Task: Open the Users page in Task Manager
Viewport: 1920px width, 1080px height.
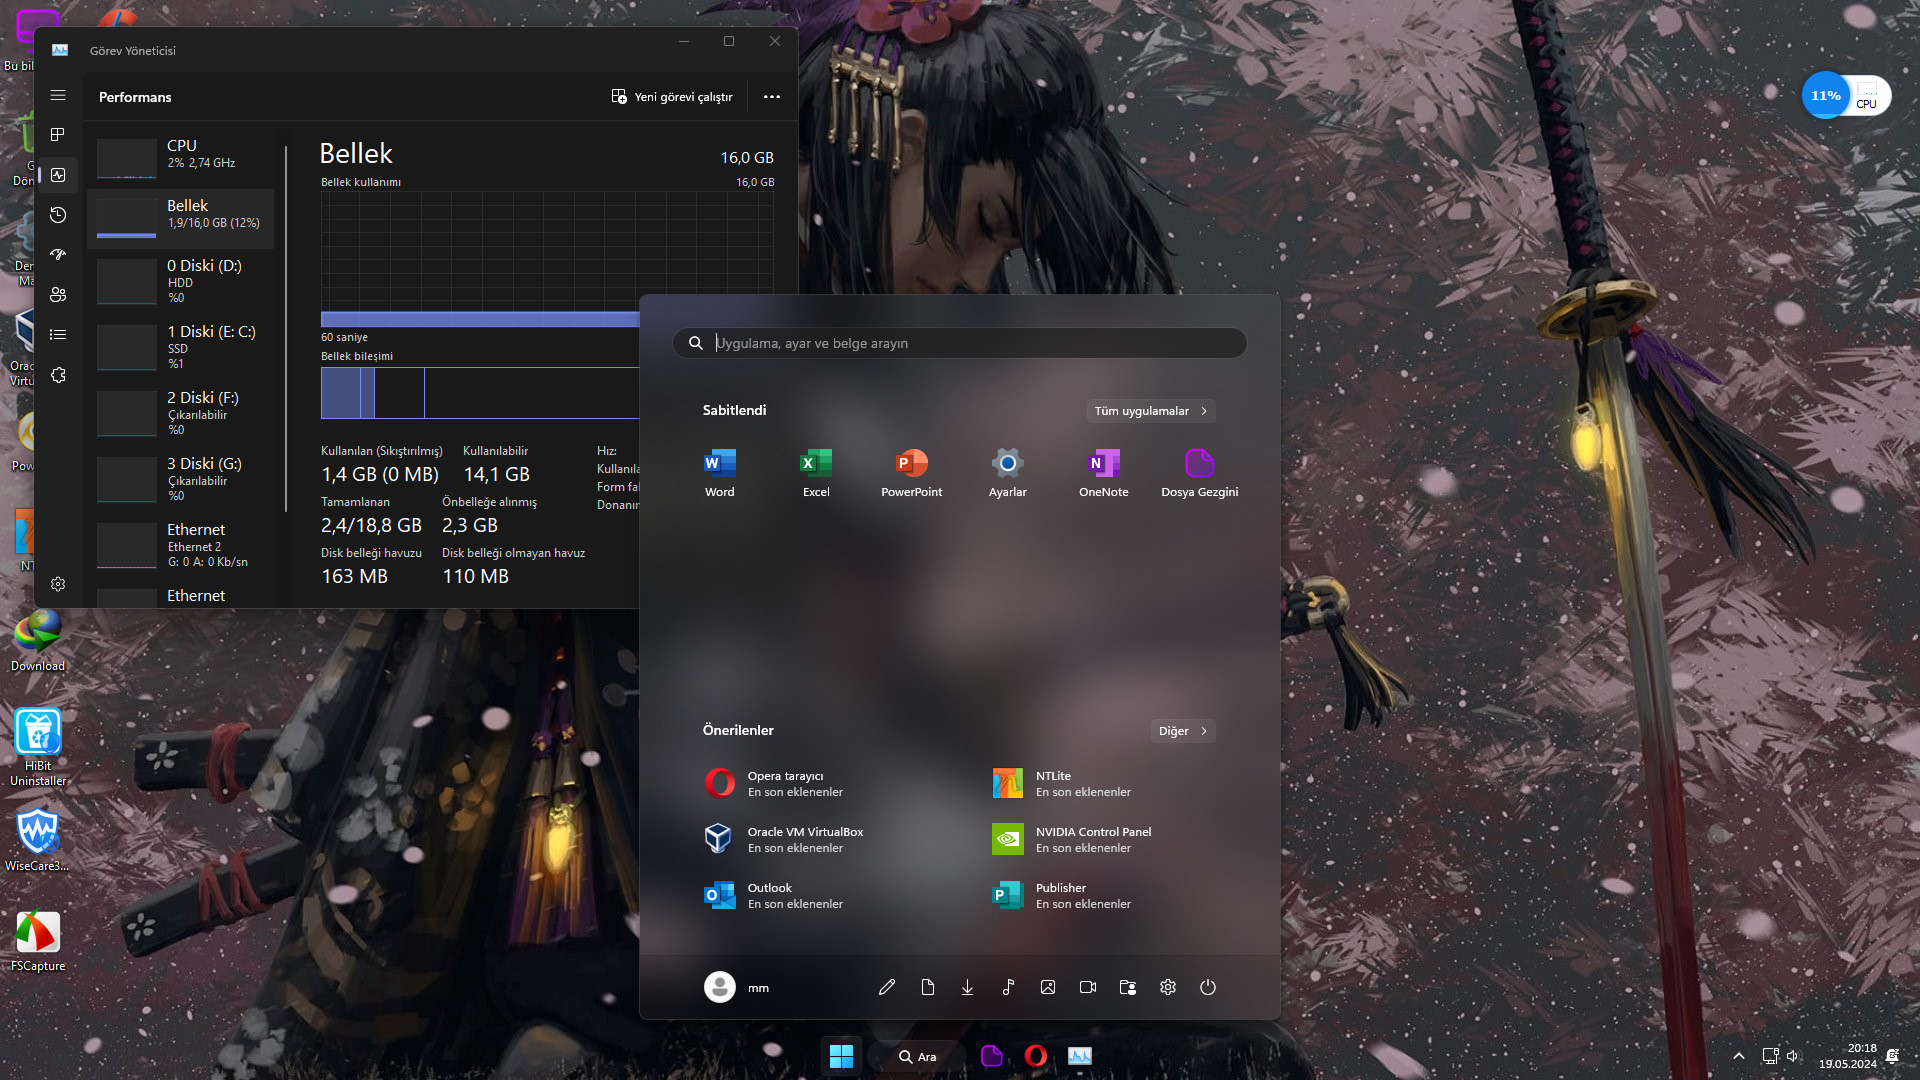Action: pyautogui.click(x=58, y=295)
